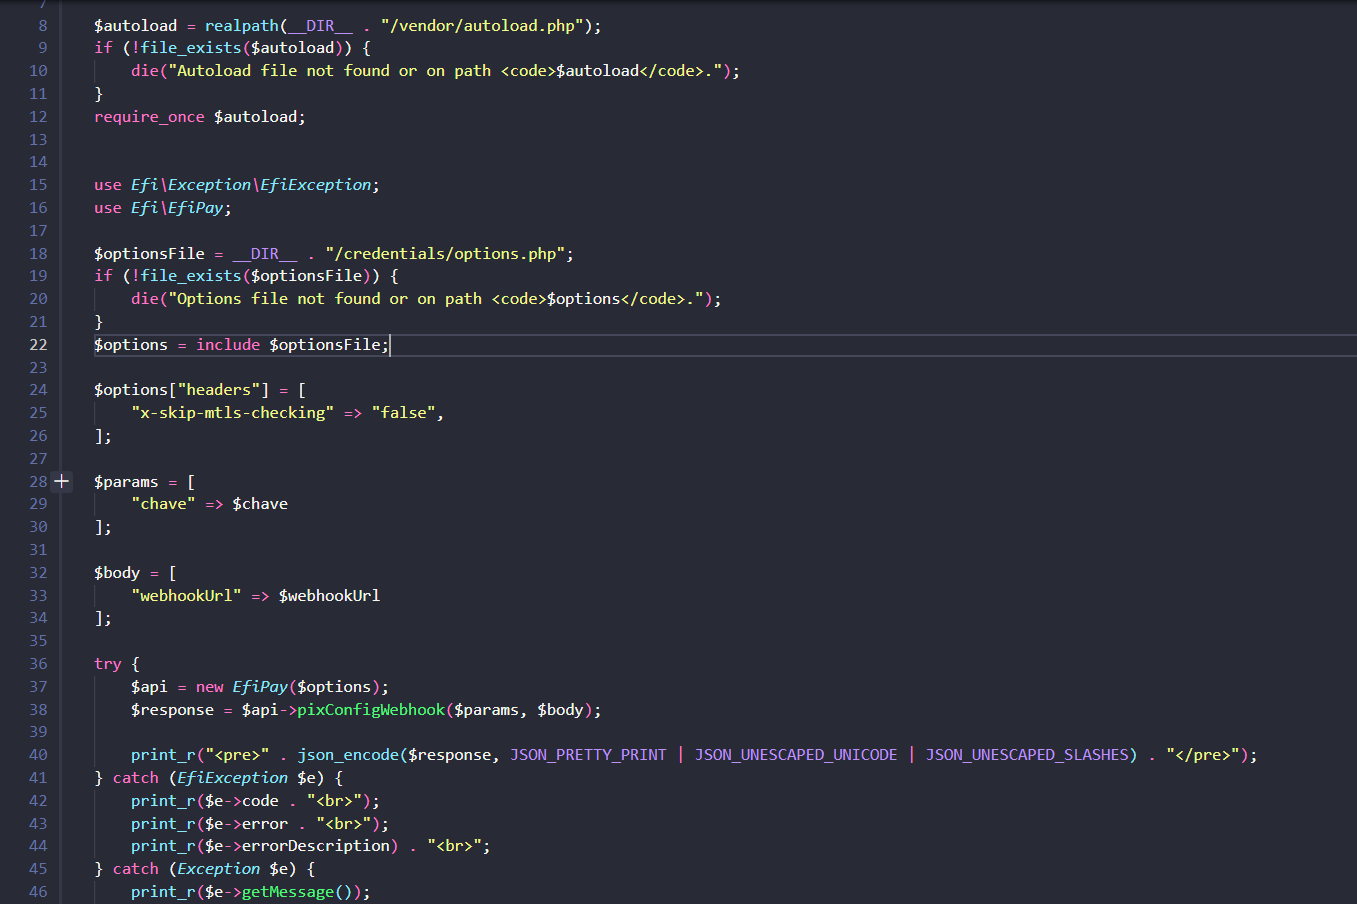Screen dimensions: 1357x904
Task: Click the error property on line 43
Action: pos(265,824)
